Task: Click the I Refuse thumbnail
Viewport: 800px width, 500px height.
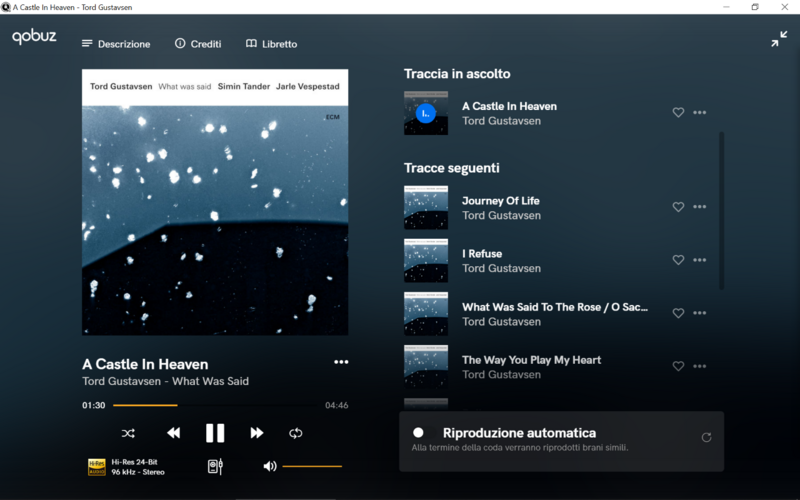Action: point(426,261)
